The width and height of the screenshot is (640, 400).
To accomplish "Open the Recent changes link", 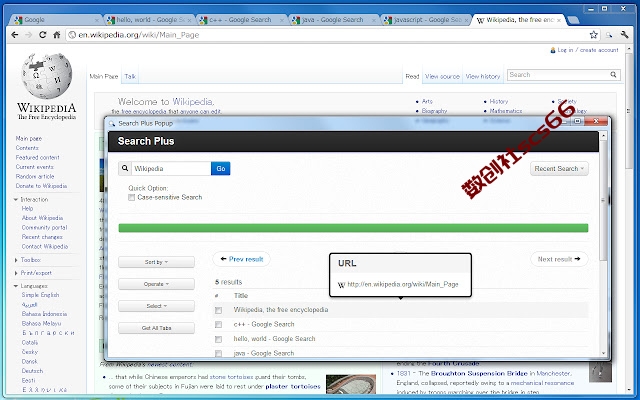I will pyautogui.click(x=42, y=237).
